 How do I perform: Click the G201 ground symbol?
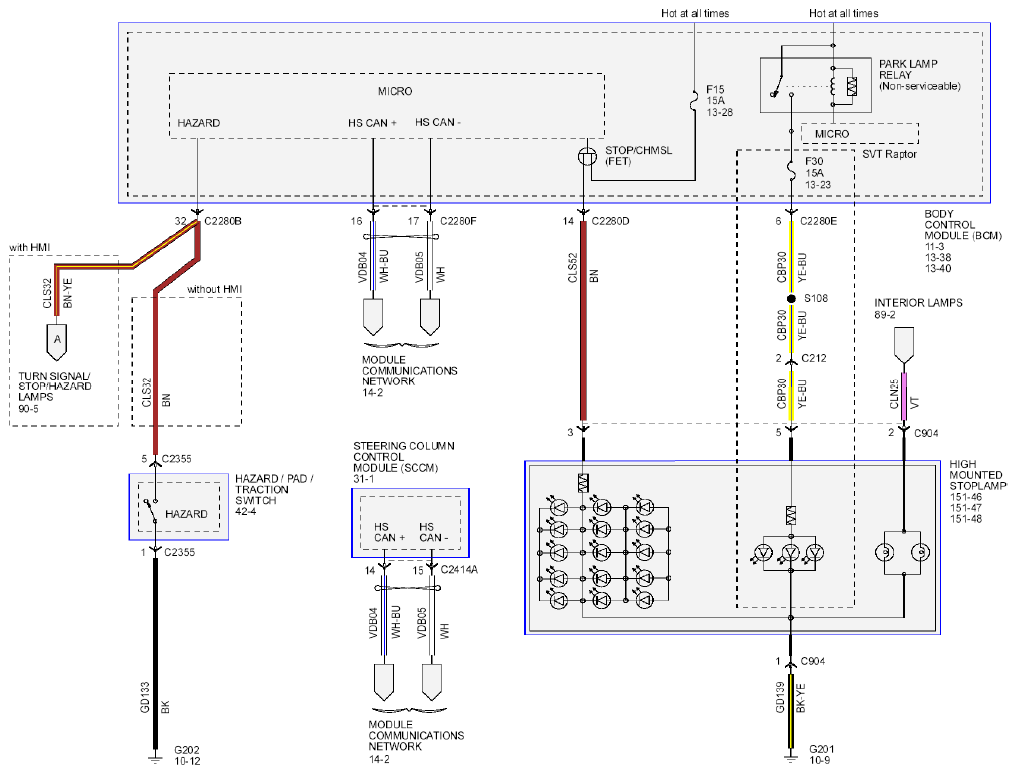click(x=791, y=756)
